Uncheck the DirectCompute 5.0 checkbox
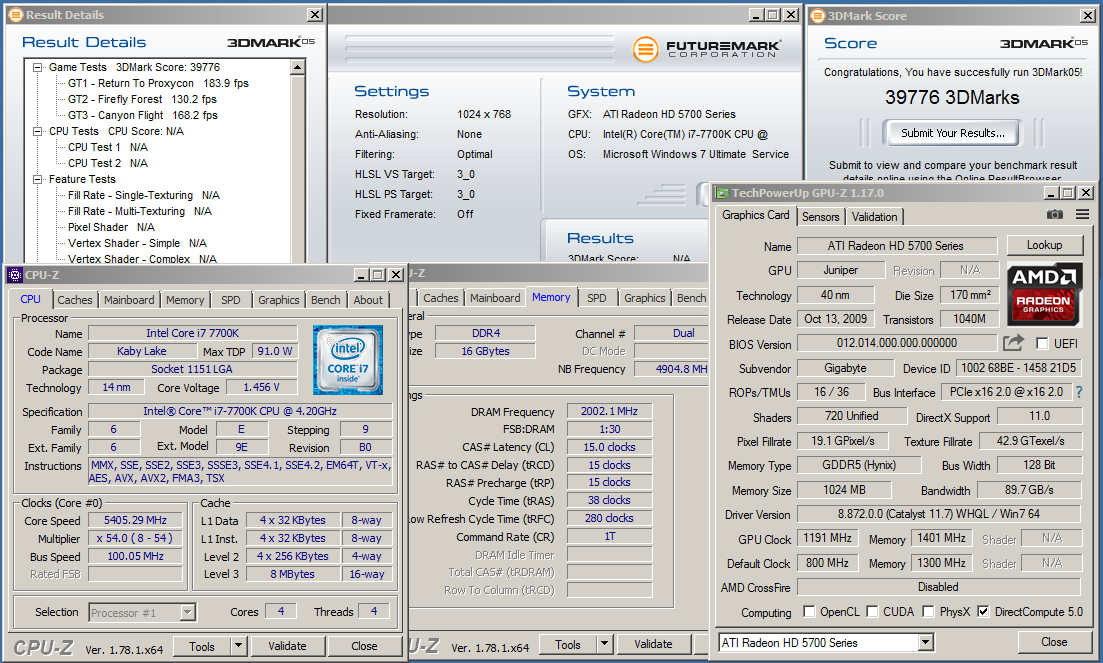The height and width of the screenshot is (663, 1103). tap(983, 612)
